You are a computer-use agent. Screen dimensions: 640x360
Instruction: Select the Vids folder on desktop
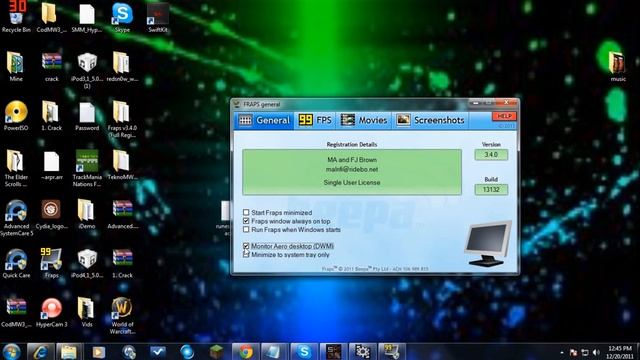(x=87, y=313)
